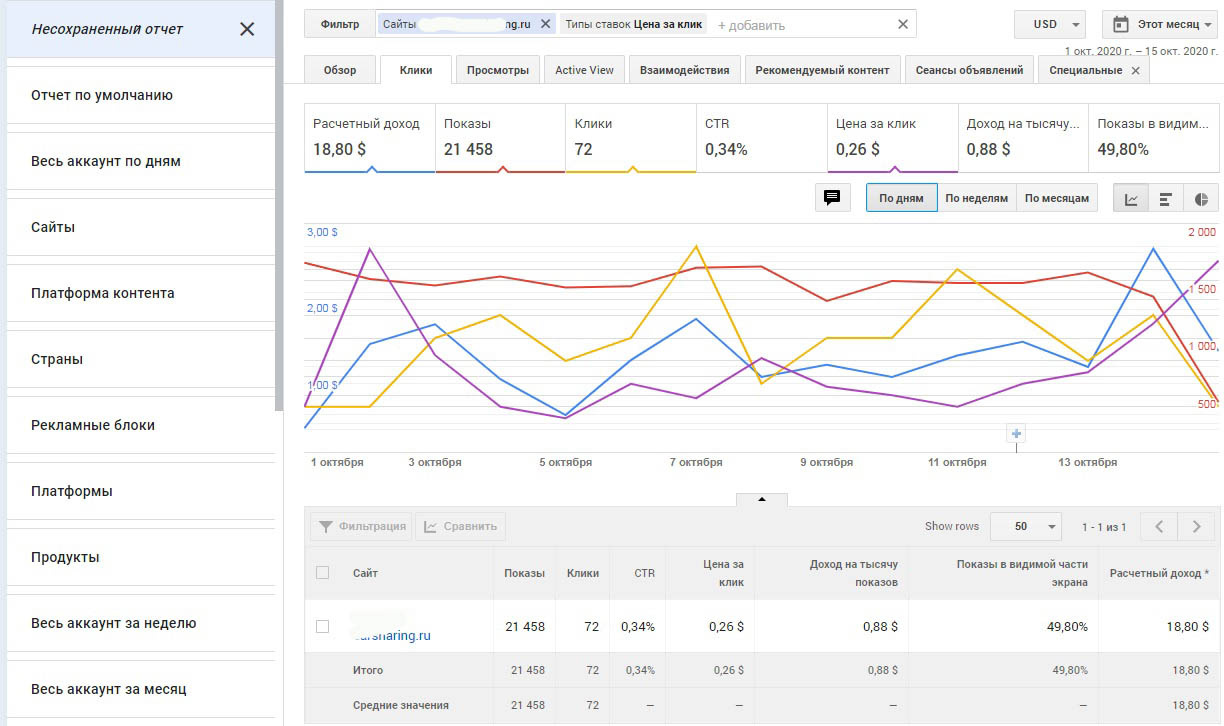Image resolution: width=1224 pixels, height=726 pixels.
Task: Remove the site filter chip
Action: tap(545, 24)
